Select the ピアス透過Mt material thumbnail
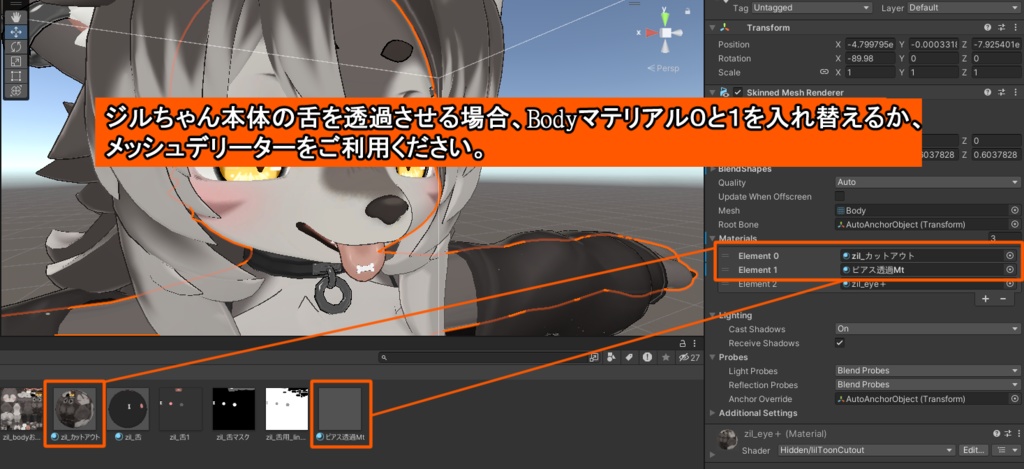Viewport: 1024px width, 469px height. click(340, 409)
